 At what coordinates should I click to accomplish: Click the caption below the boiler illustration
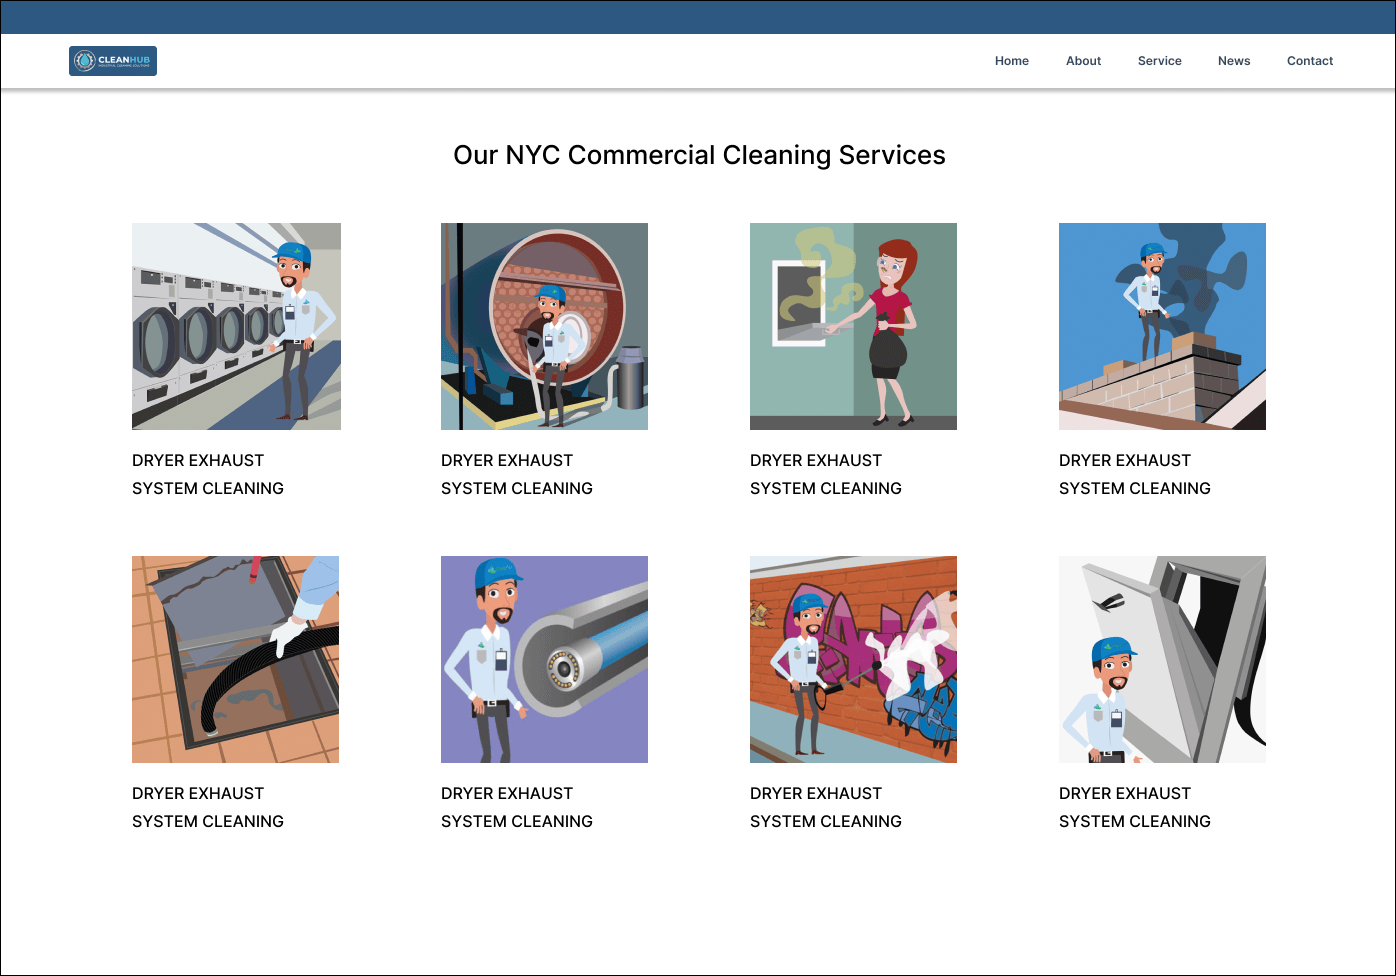(517, 474)
